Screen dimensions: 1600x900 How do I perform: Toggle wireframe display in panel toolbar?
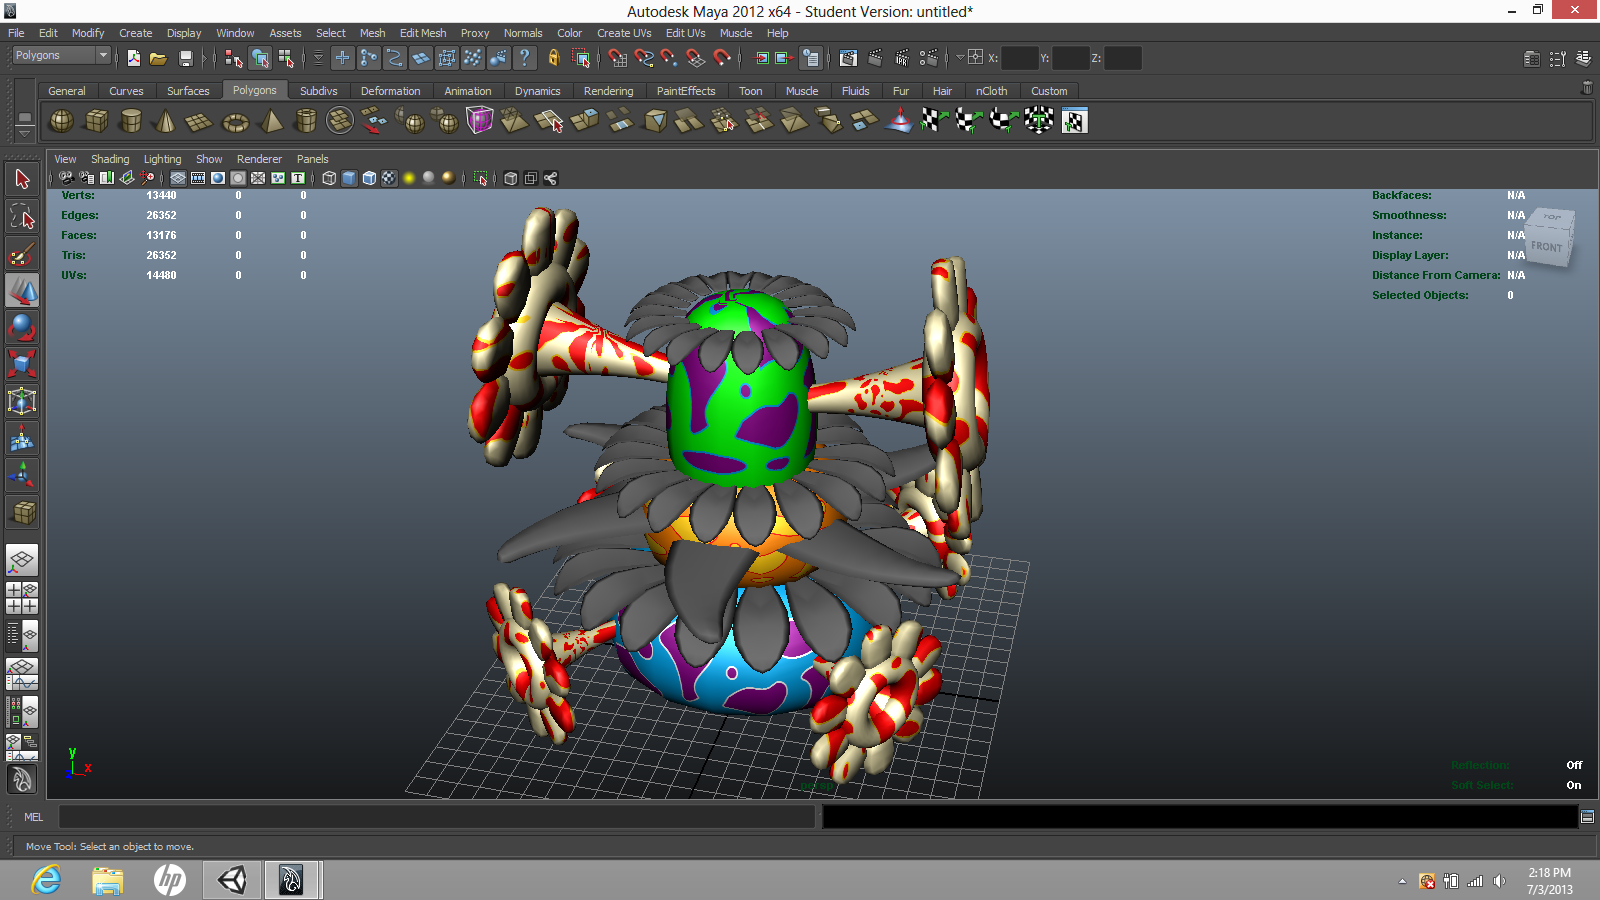(x=329, y=178)
